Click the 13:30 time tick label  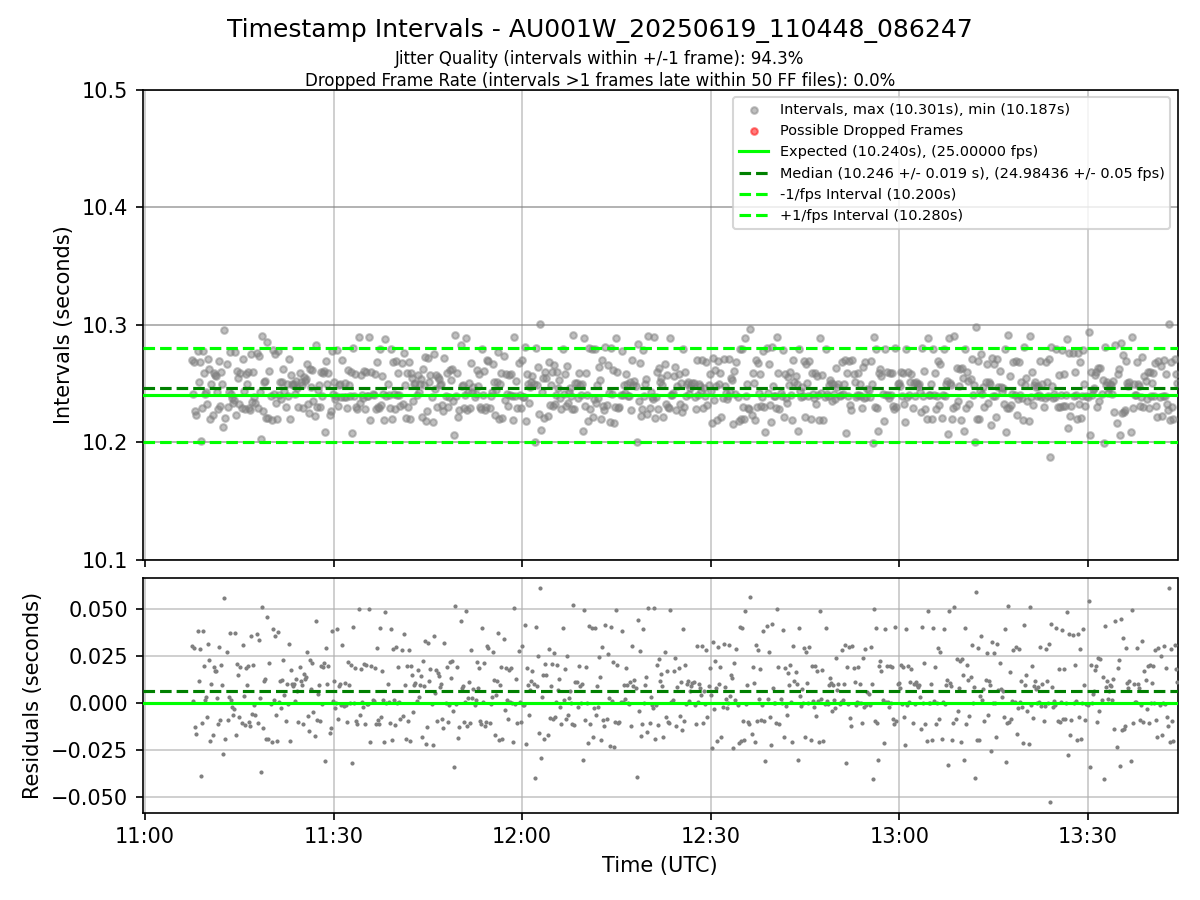[1087, 834]
